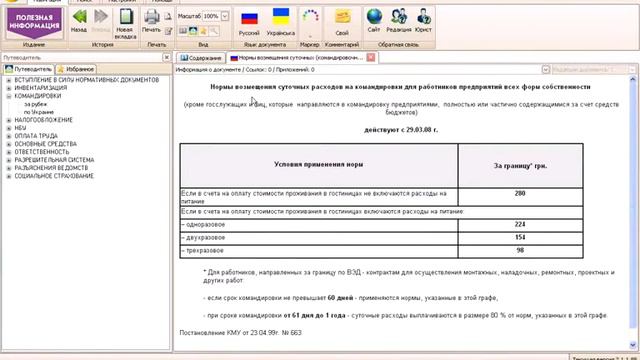Open the Сайт globe link
Image resolution: width=640 pixels, height=360 pixels.
(374, 20)
